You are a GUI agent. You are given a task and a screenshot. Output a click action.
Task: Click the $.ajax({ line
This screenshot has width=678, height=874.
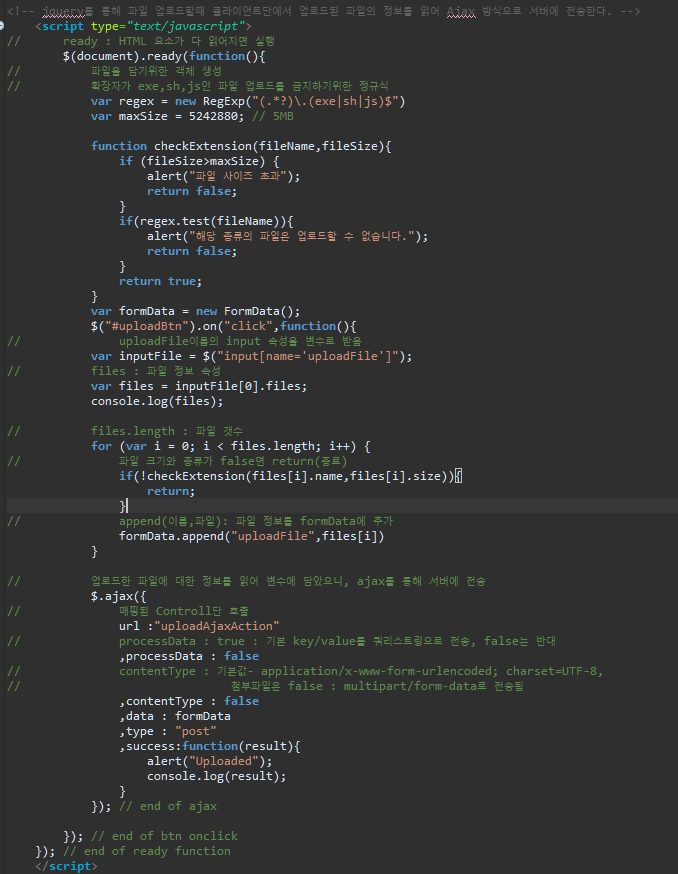tap(119, 596)
